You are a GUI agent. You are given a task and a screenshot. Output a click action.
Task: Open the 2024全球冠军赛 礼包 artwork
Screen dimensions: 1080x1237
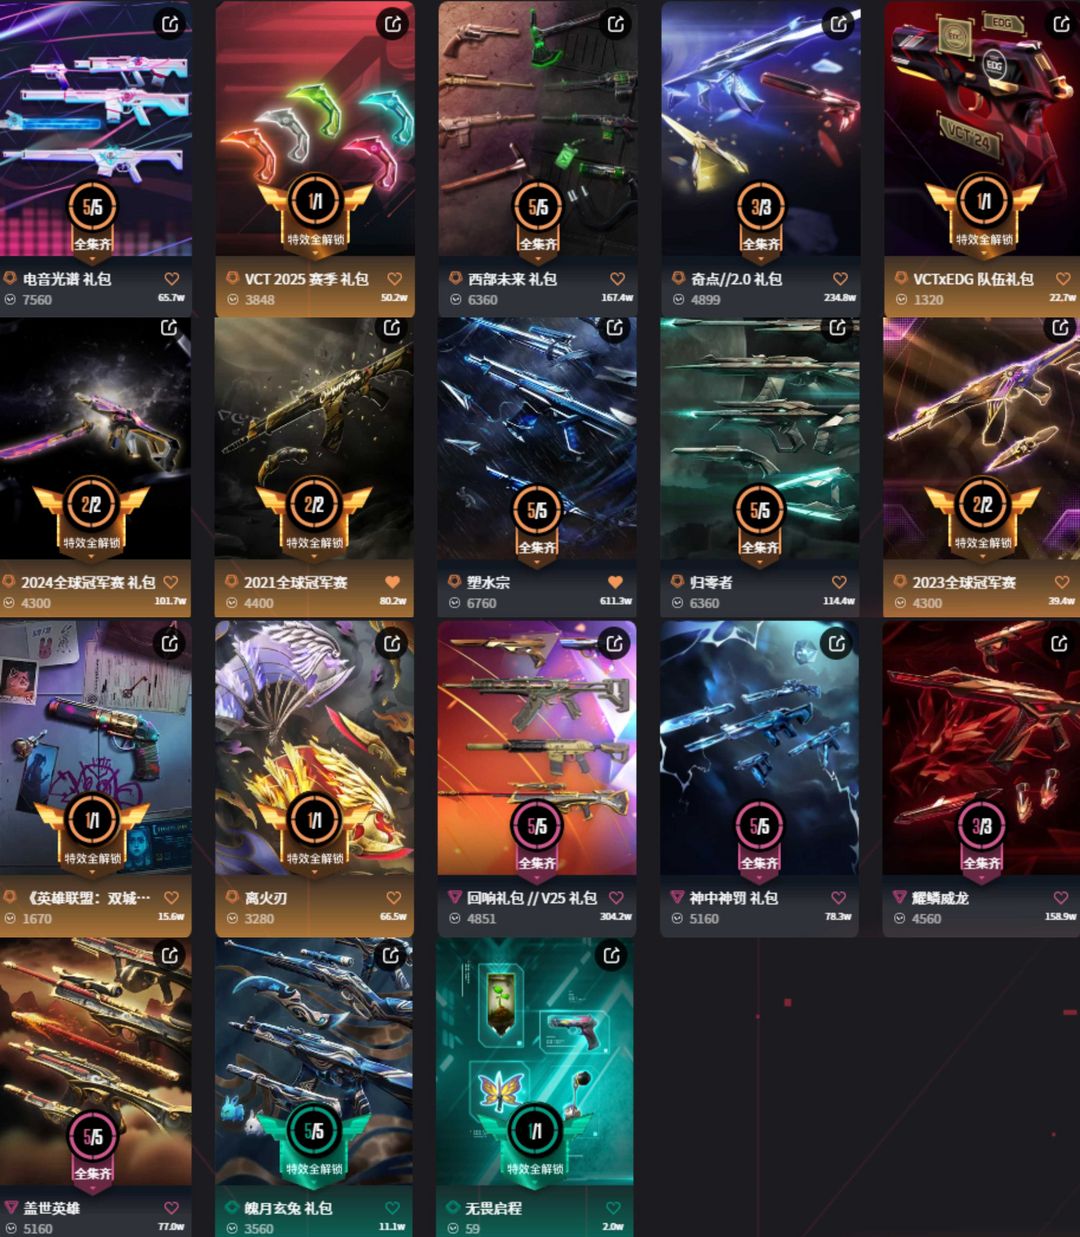point(95,438)
